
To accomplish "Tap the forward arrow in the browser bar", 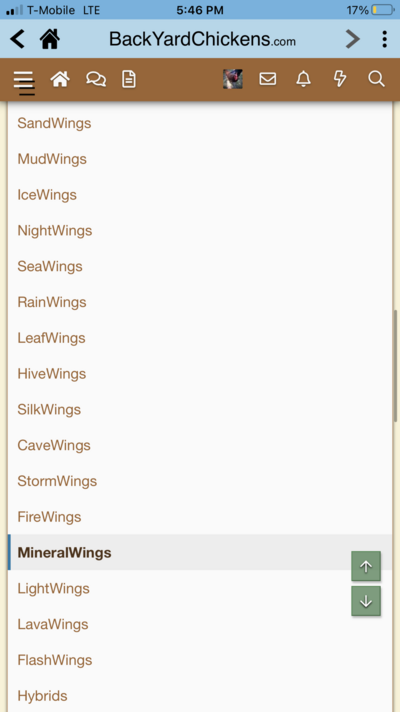I will tap(353, 40).
